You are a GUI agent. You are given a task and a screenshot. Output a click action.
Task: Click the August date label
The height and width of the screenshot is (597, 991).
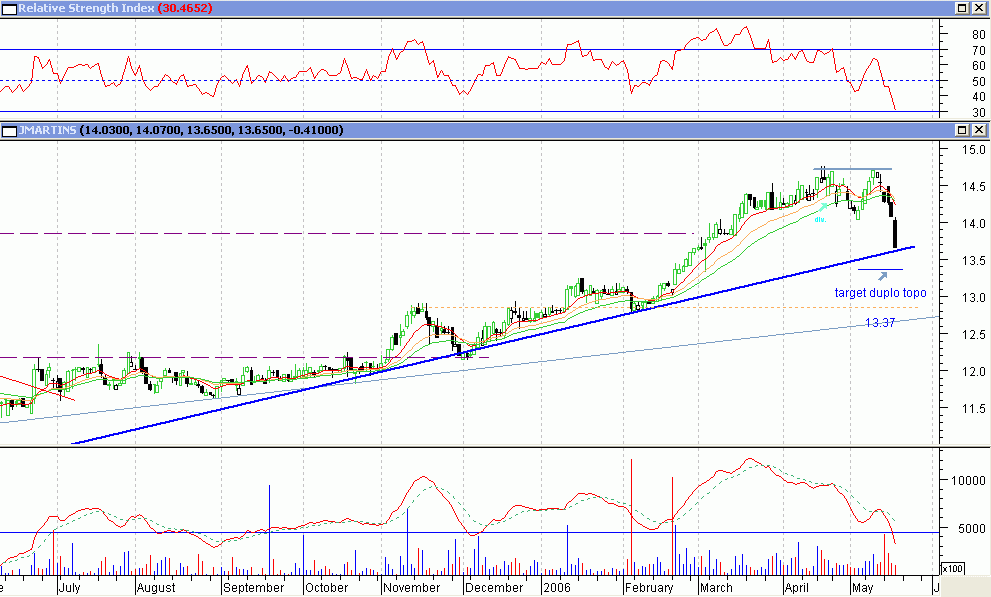(x=156, y=588)
